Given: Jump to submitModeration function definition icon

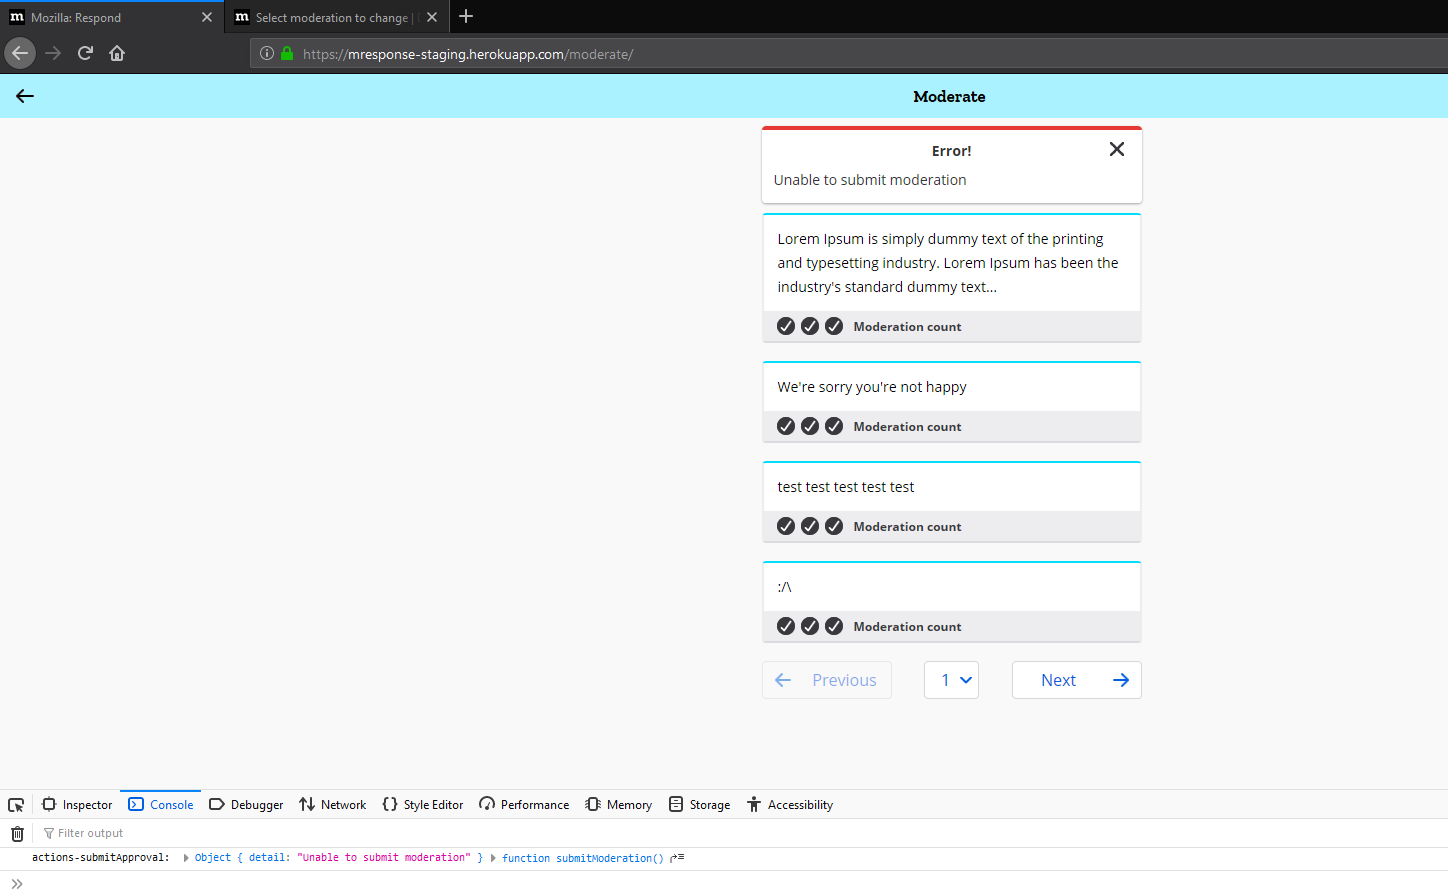Looking at the screenshot, I should [x=677, y=858].
